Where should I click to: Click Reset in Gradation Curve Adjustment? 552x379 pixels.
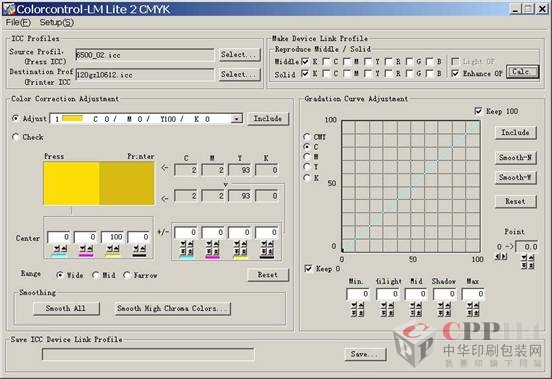[x=515, y=202]
